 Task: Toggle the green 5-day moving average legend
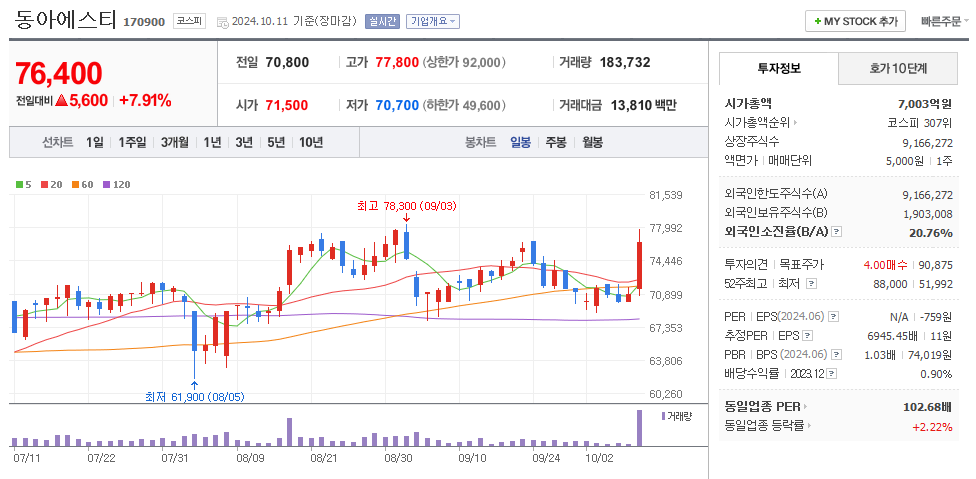tap(19, 185)
